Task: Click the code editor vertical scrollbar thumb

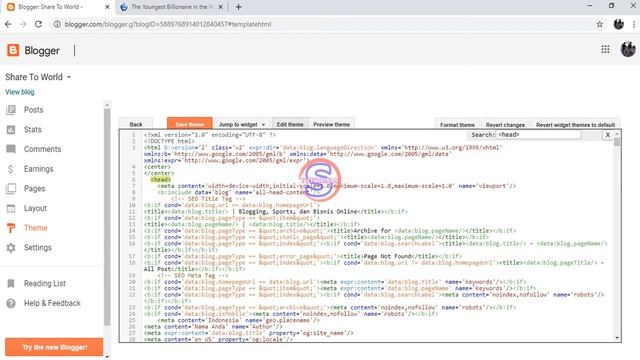Action: 617,142
